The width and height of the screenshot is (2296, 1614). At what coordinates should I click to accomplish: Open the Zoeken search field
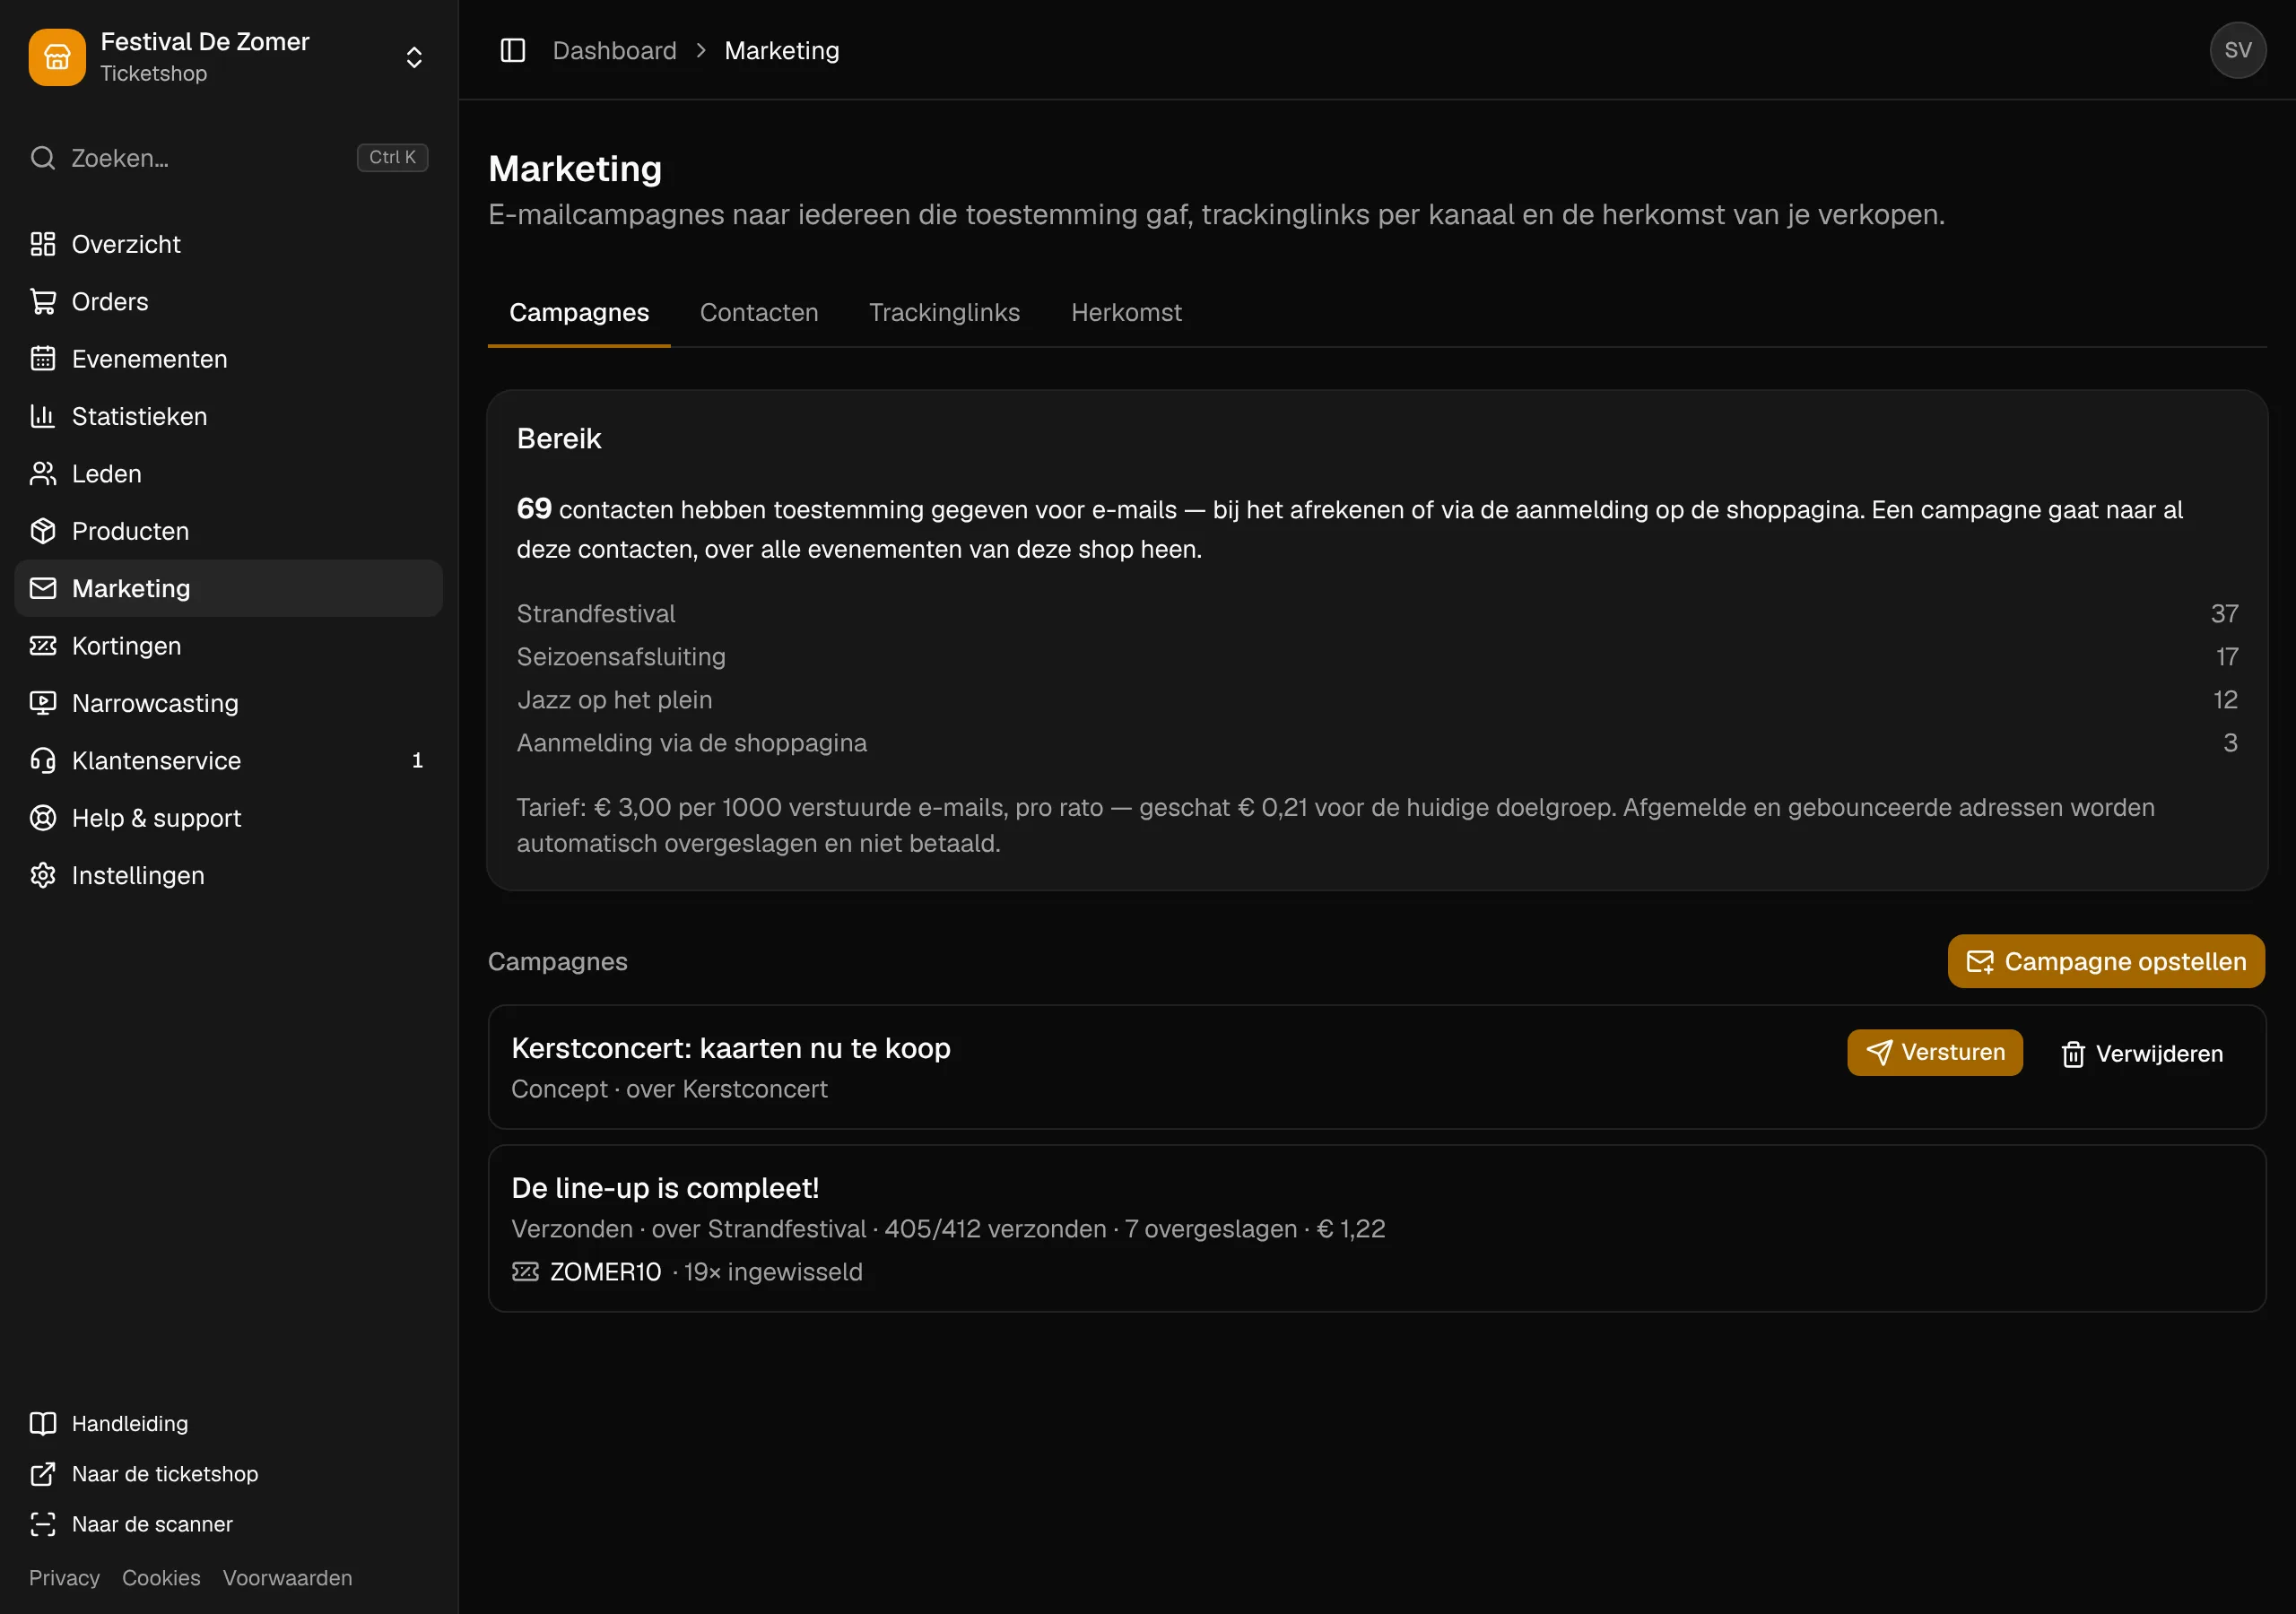tap(229, 158)
